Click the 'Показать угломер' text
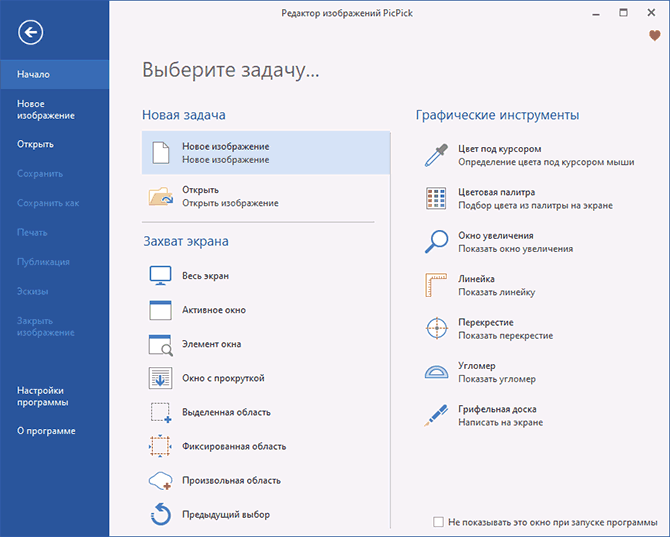 (x=497, y=379)
